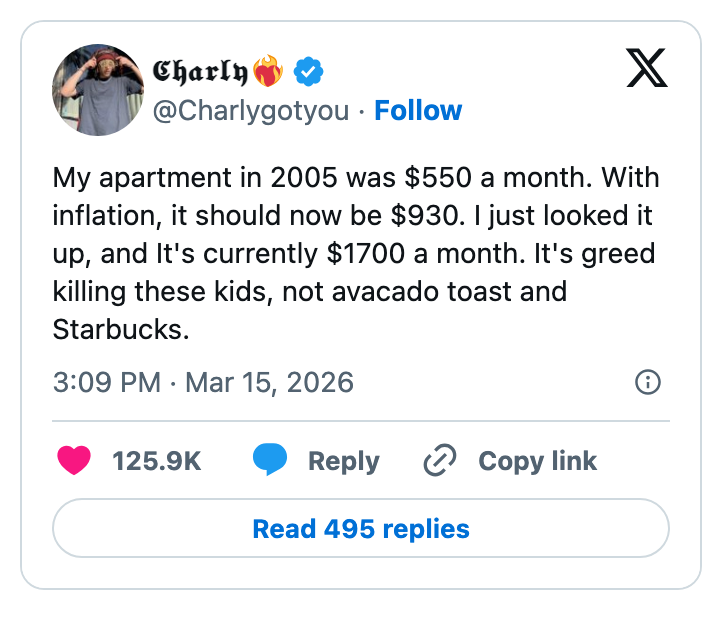
Task: Open the @Charlygotyou handle link
Action: click(251, 110)
